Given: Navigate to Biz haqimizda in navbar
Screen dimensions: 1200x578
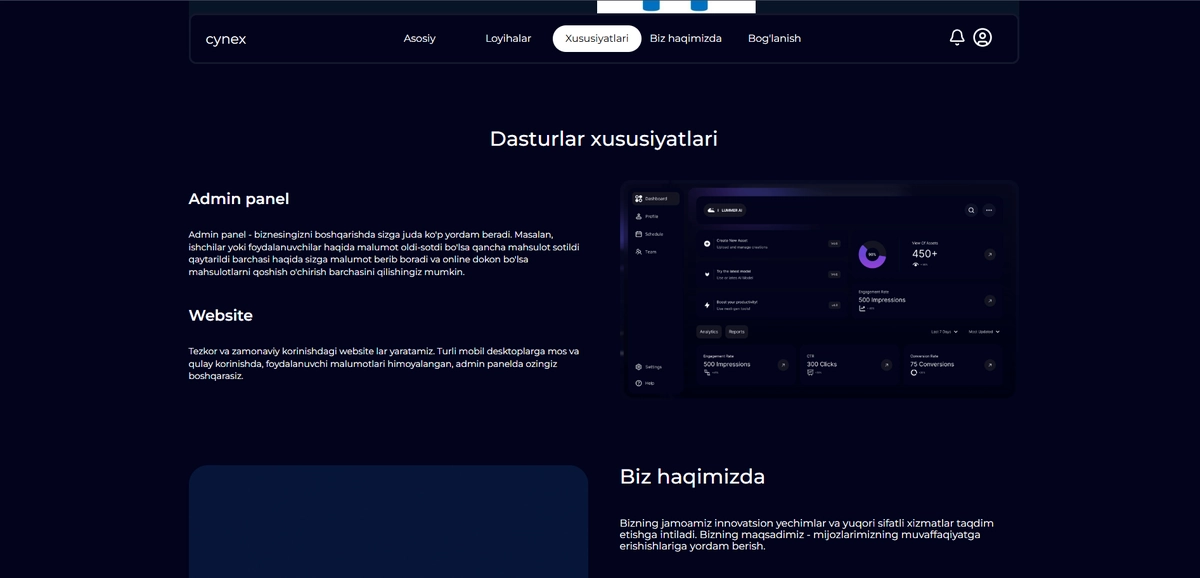Looking at the screenshot, I should [686, 38].
